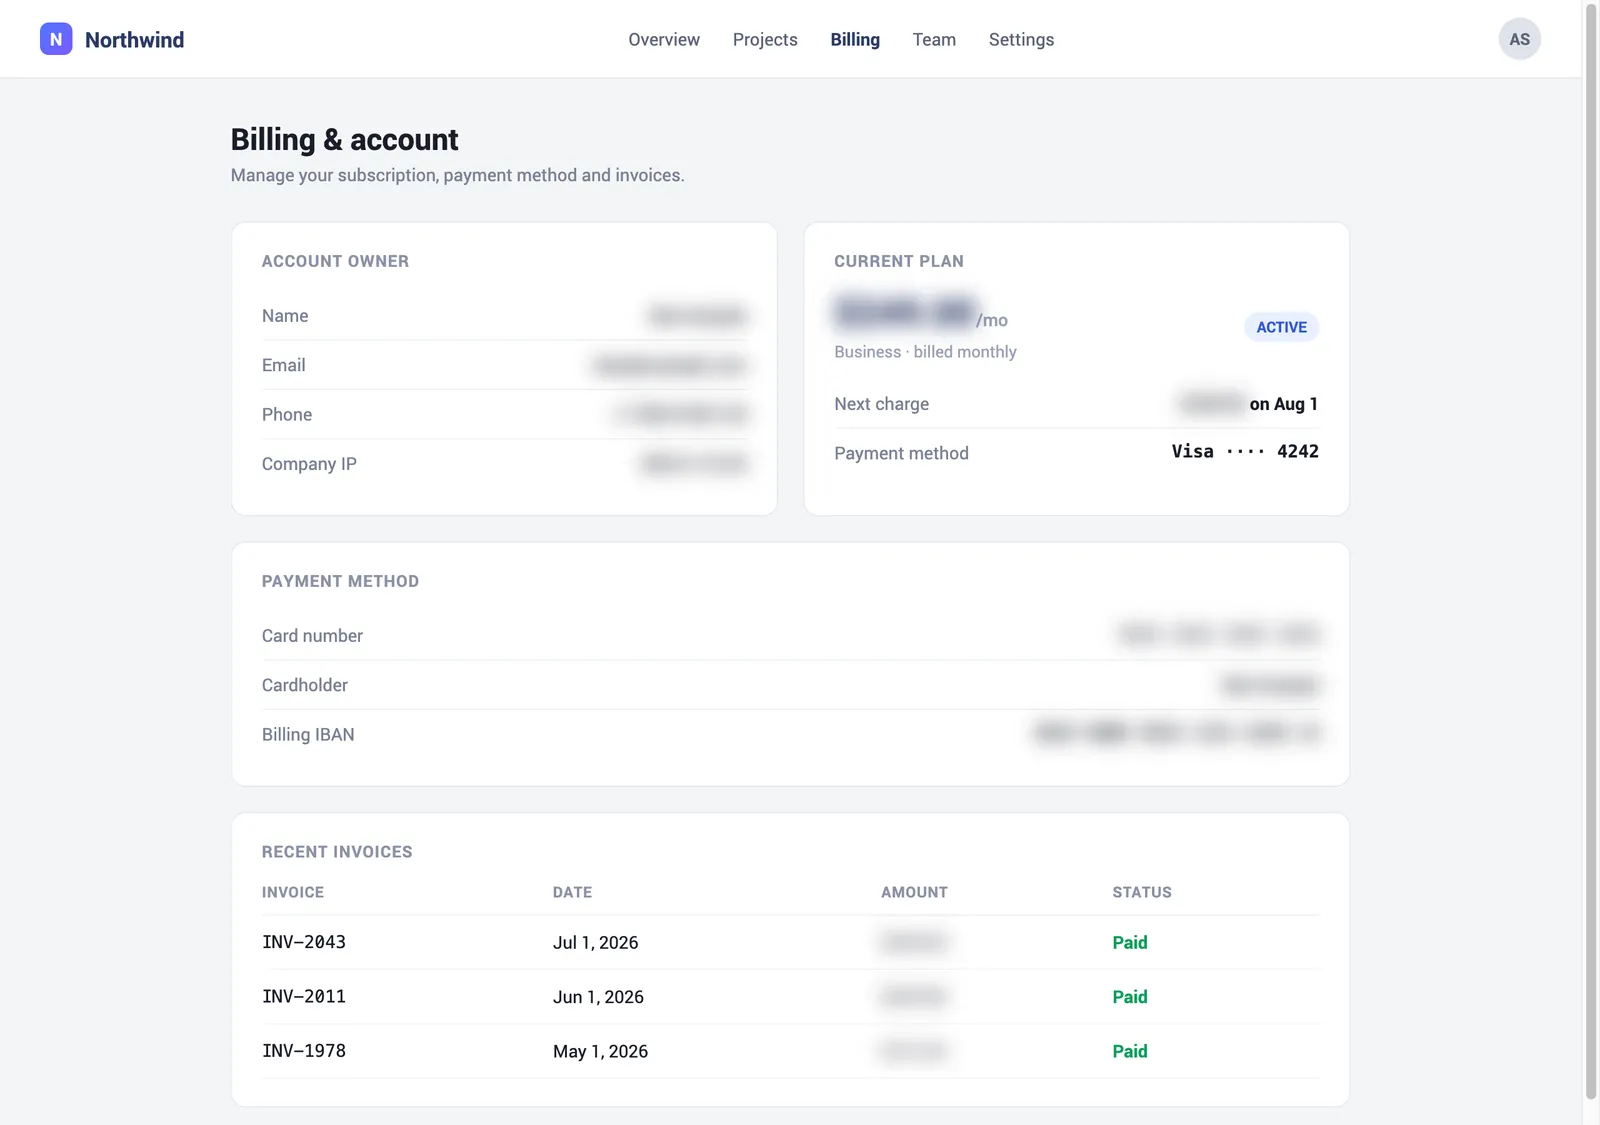Screen dimensions: 1600x1125
Task: Click the blurred Email value
Action: coord(670,365)
